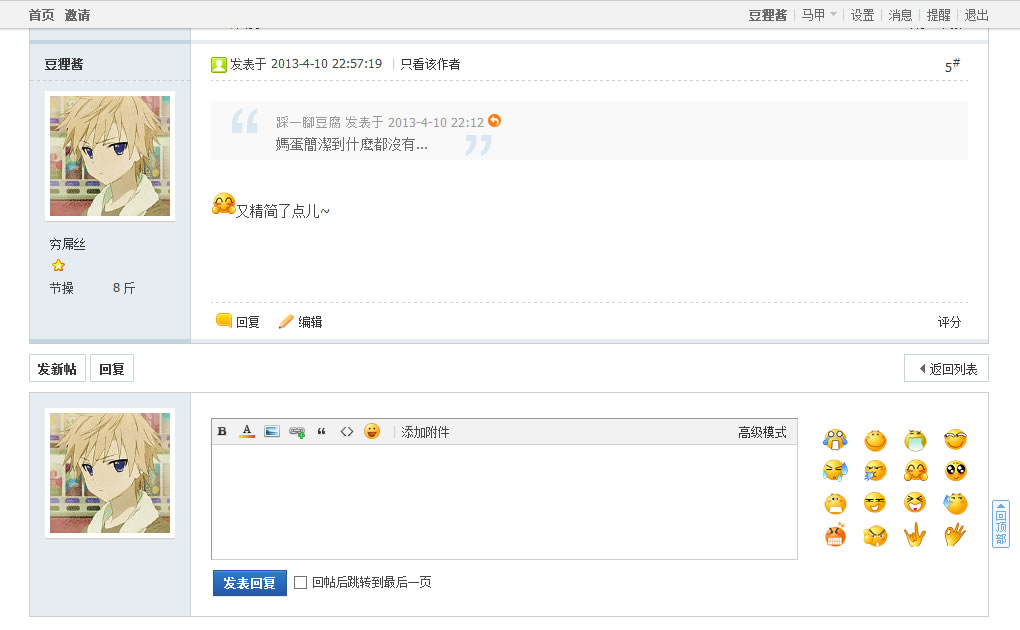Click the 回复 button beside 发新帖

112,369
